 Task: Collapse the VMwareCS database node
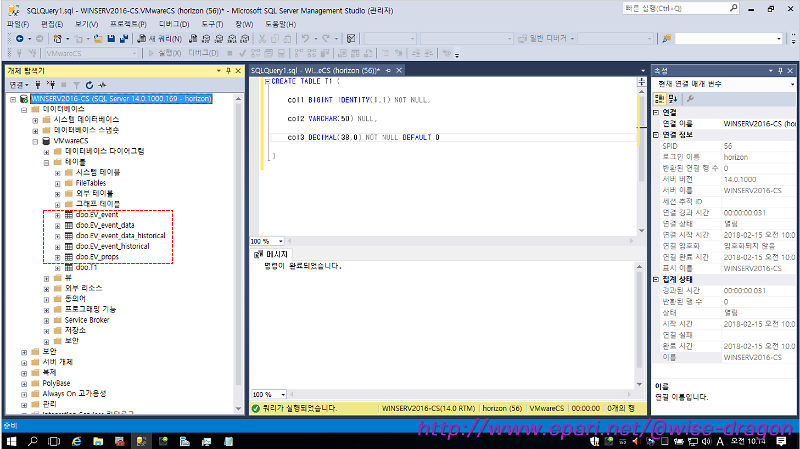pyautogui.click(x=35, y=141)
